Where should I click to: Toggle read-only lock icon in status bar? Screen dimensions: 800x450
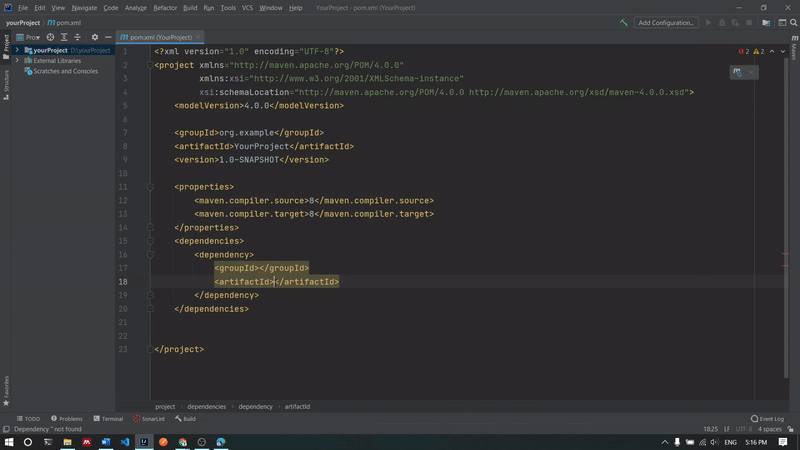point(790,429)
